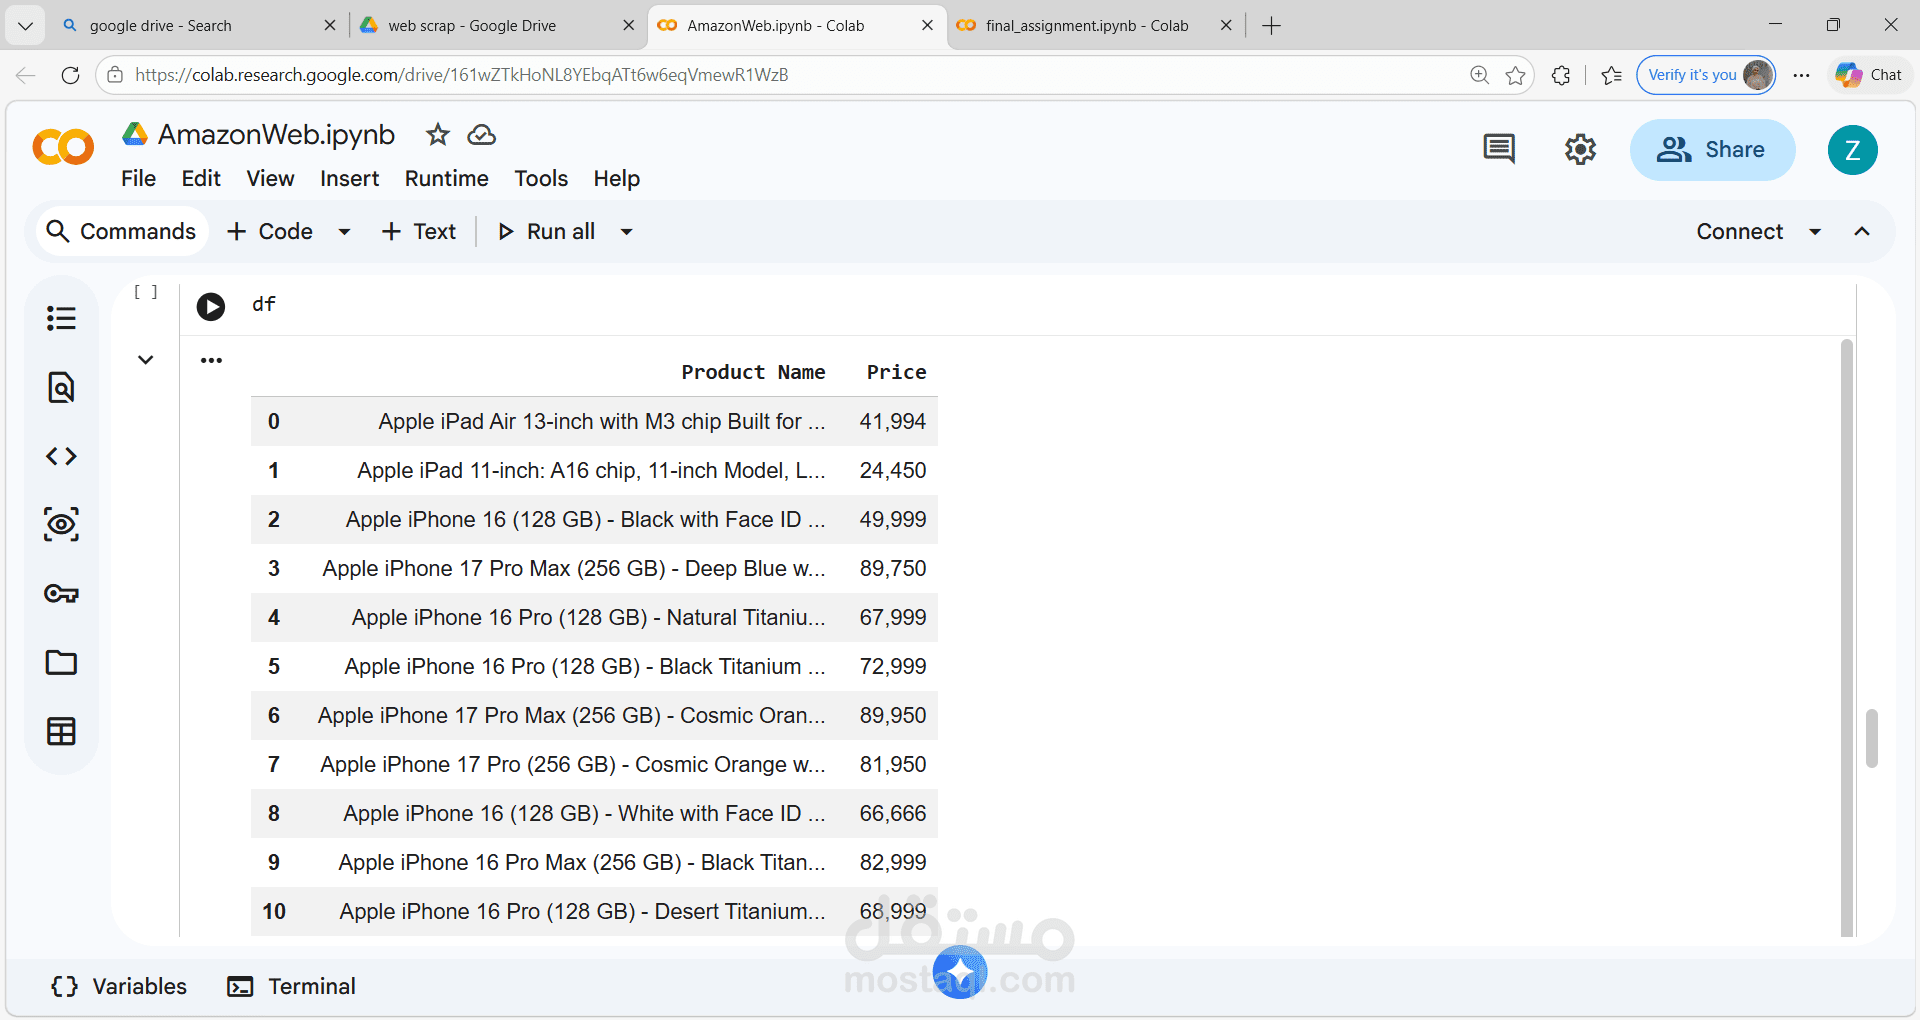
Task: Expand the Run all options dropdown
Action: click(627, 232)
